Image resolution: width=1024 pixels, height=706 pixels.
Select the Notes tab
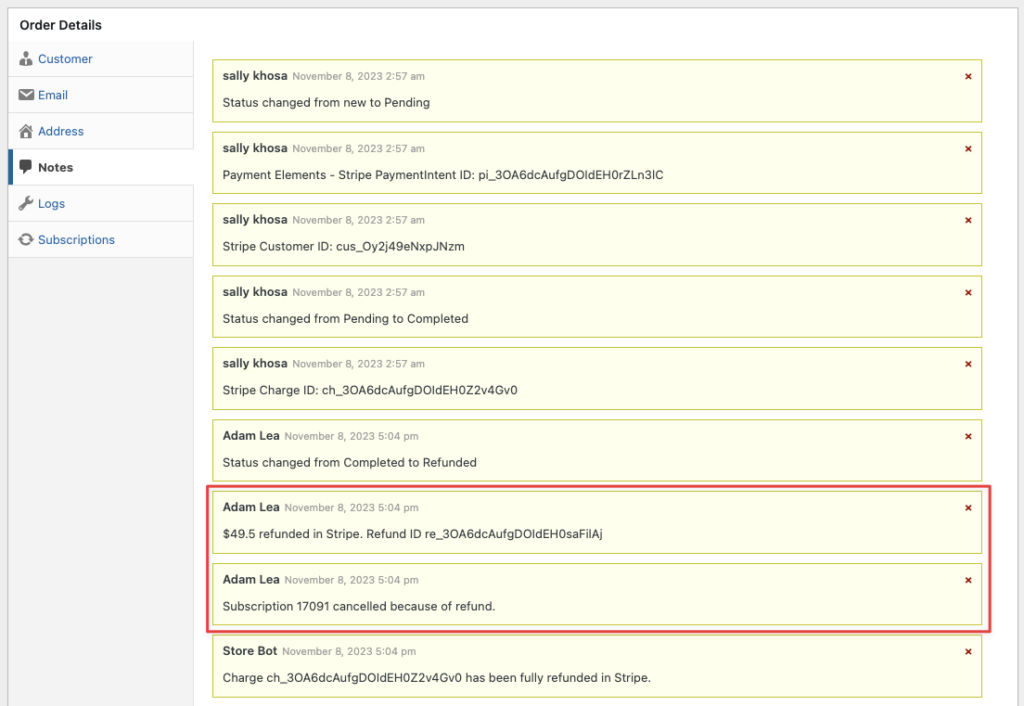55,167
